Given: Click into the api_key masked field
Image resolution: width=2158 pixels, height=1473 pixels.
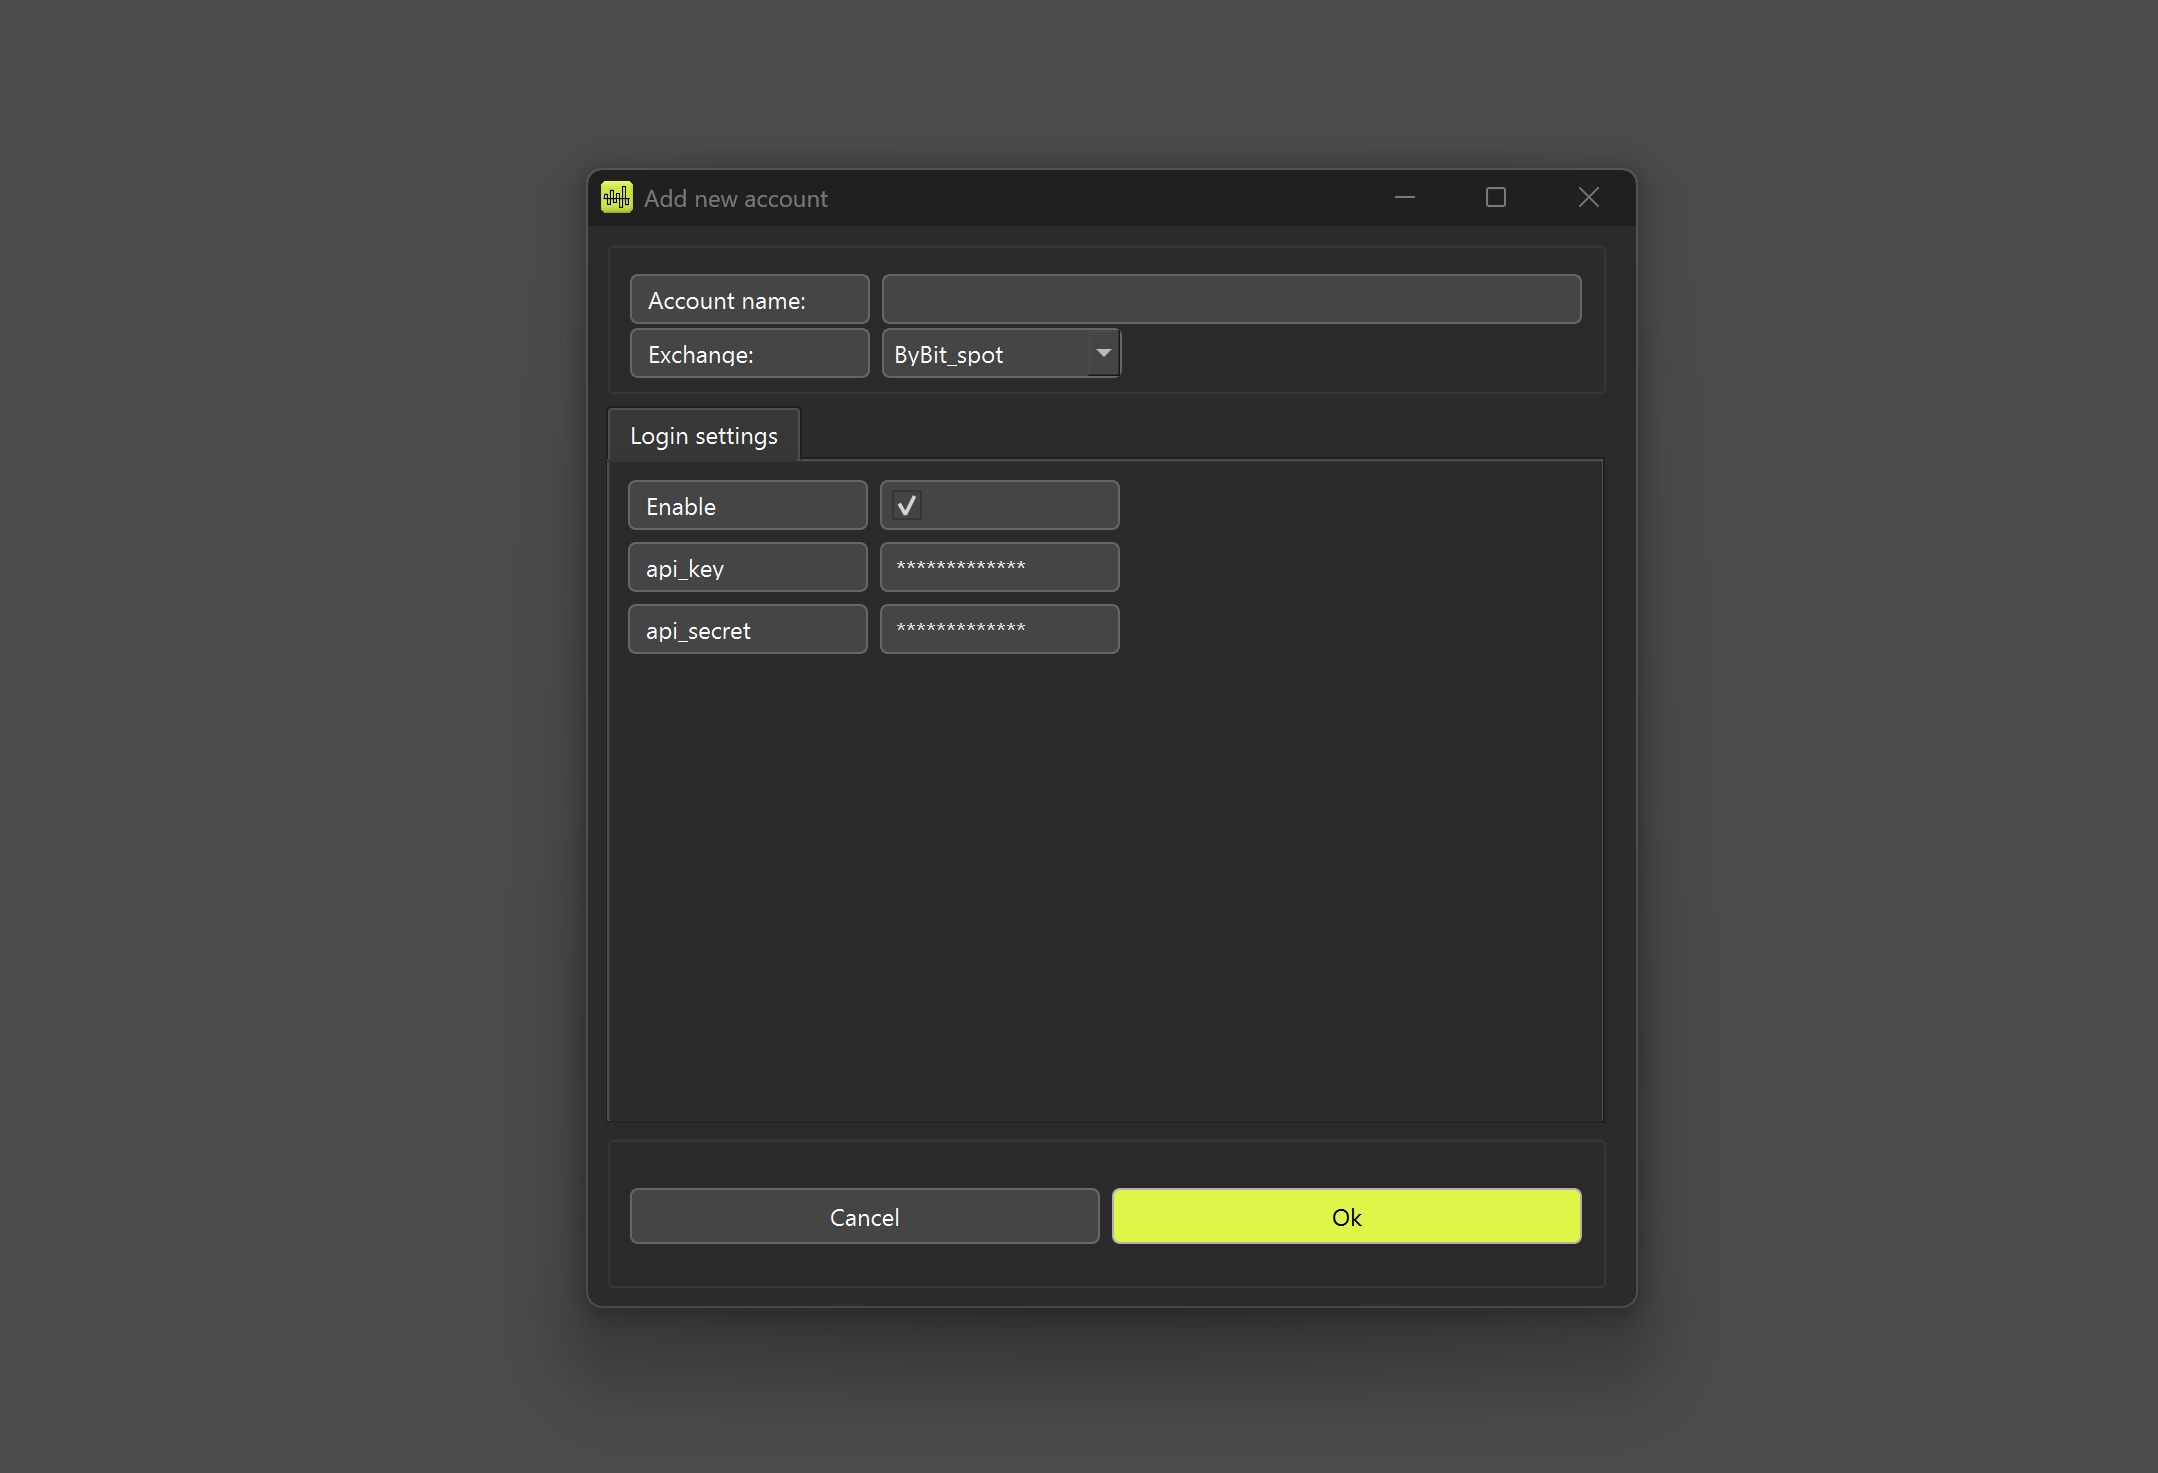Looking at the screenshot, I should 998,567.
